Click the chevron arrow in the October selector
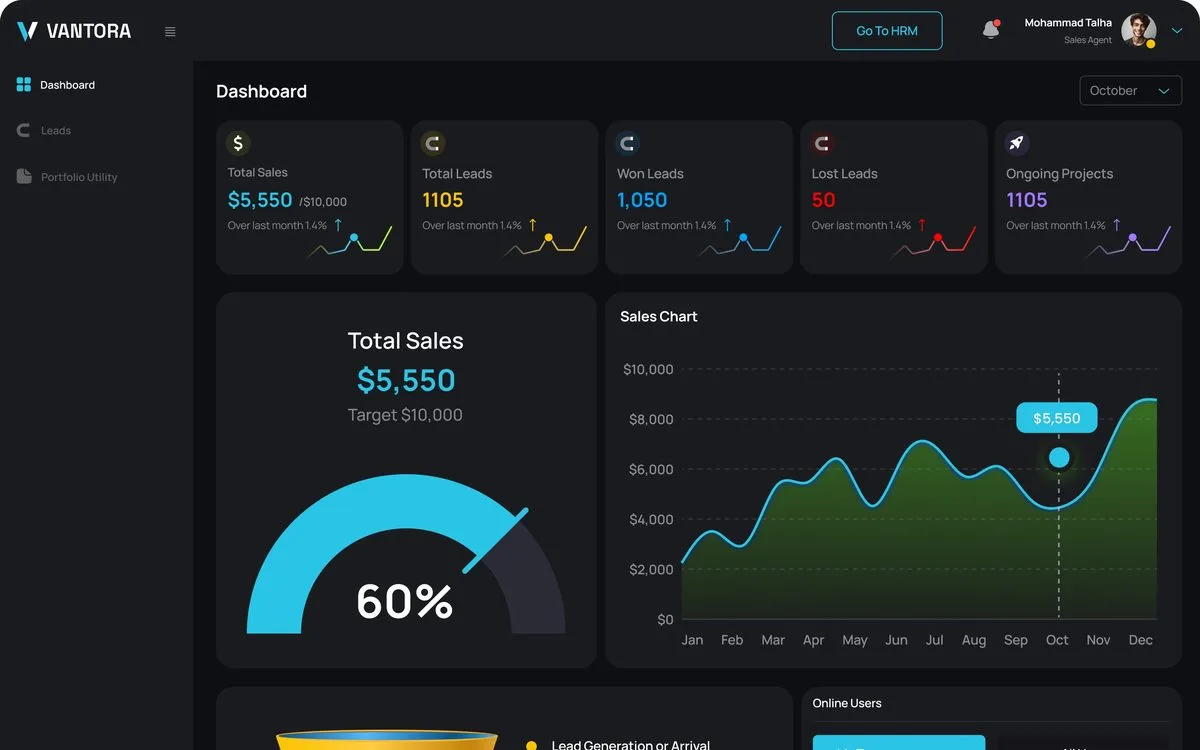Screen dimensions: 1200x750 point(1163,91)
